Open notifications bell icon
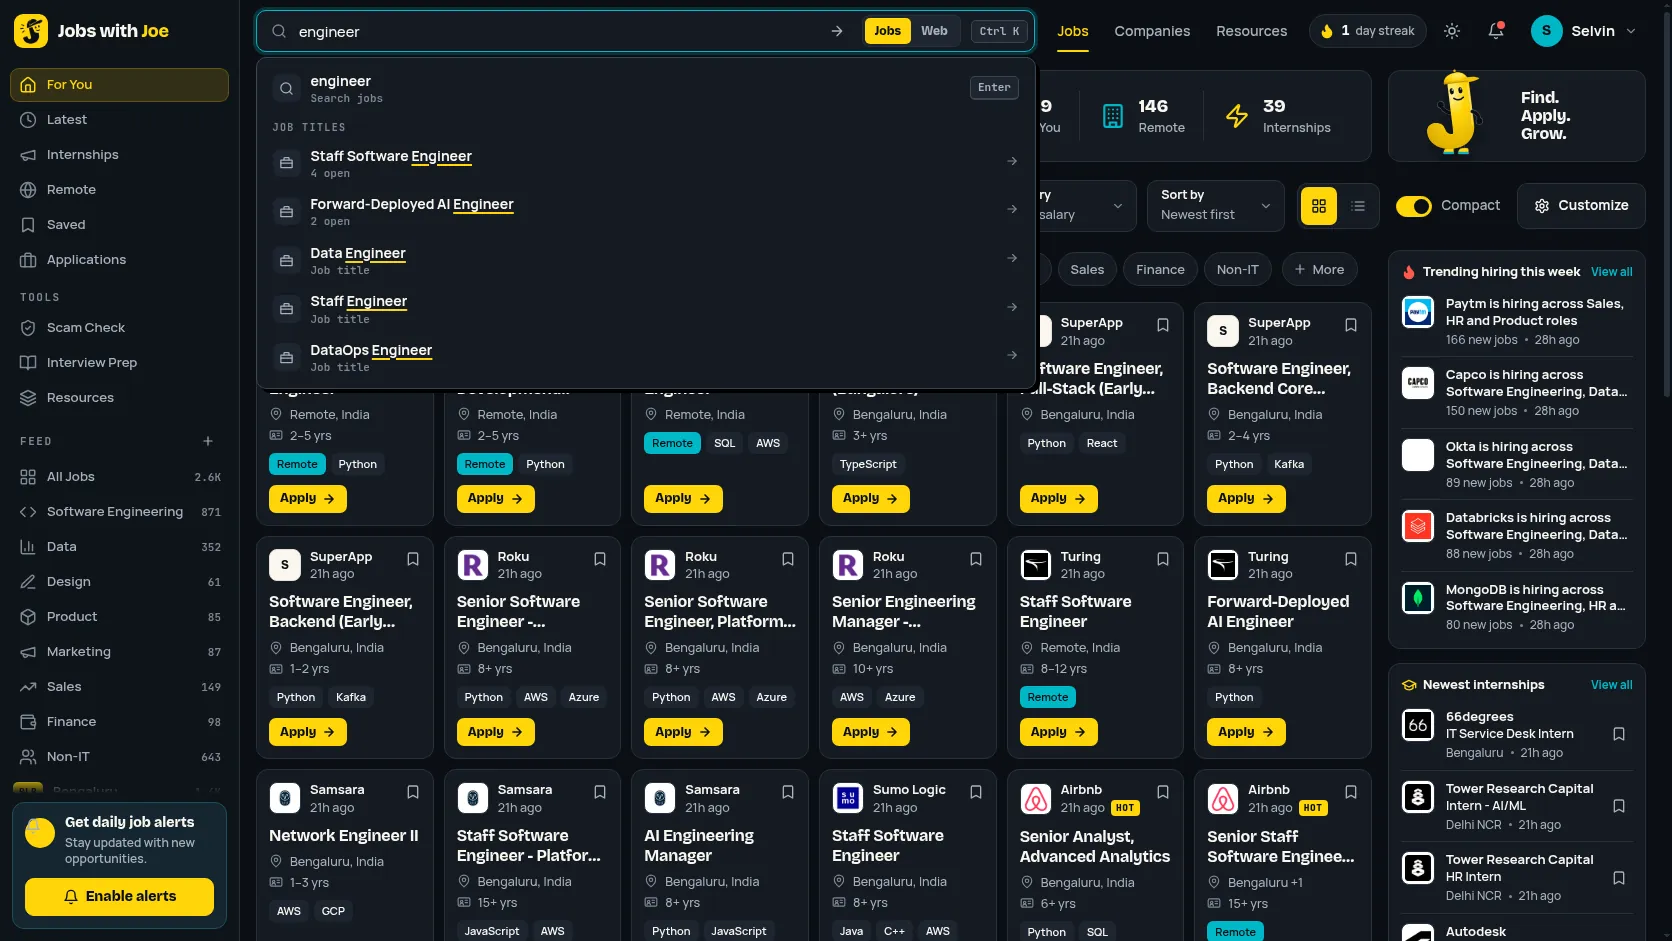The height and width of the screenshot is (941, 1672). 1496,31
